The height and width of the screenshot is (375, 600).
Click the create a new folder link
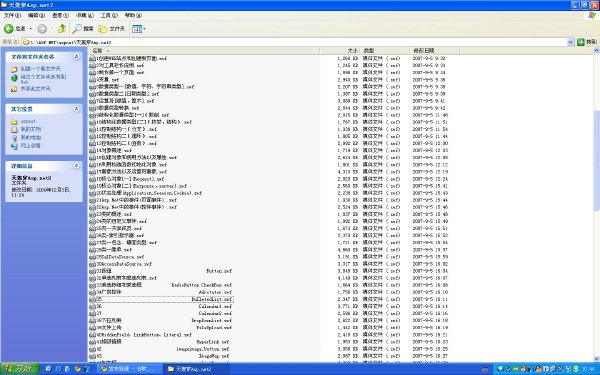[41, 69]
